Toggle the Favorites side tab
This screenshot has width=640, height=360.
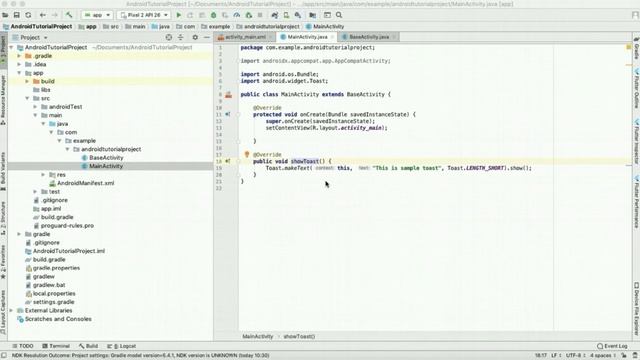(3, 262)
